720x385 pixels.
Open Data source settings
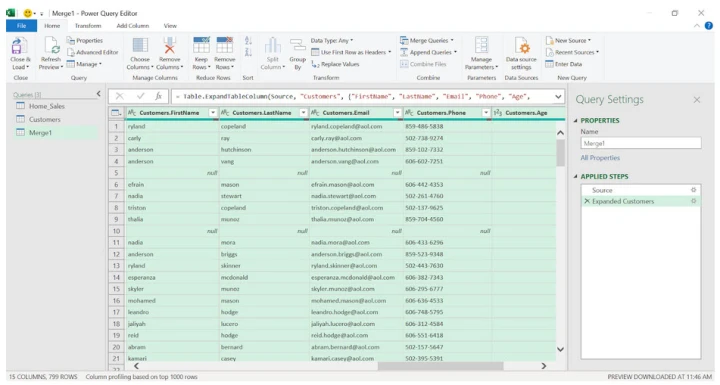521,53
